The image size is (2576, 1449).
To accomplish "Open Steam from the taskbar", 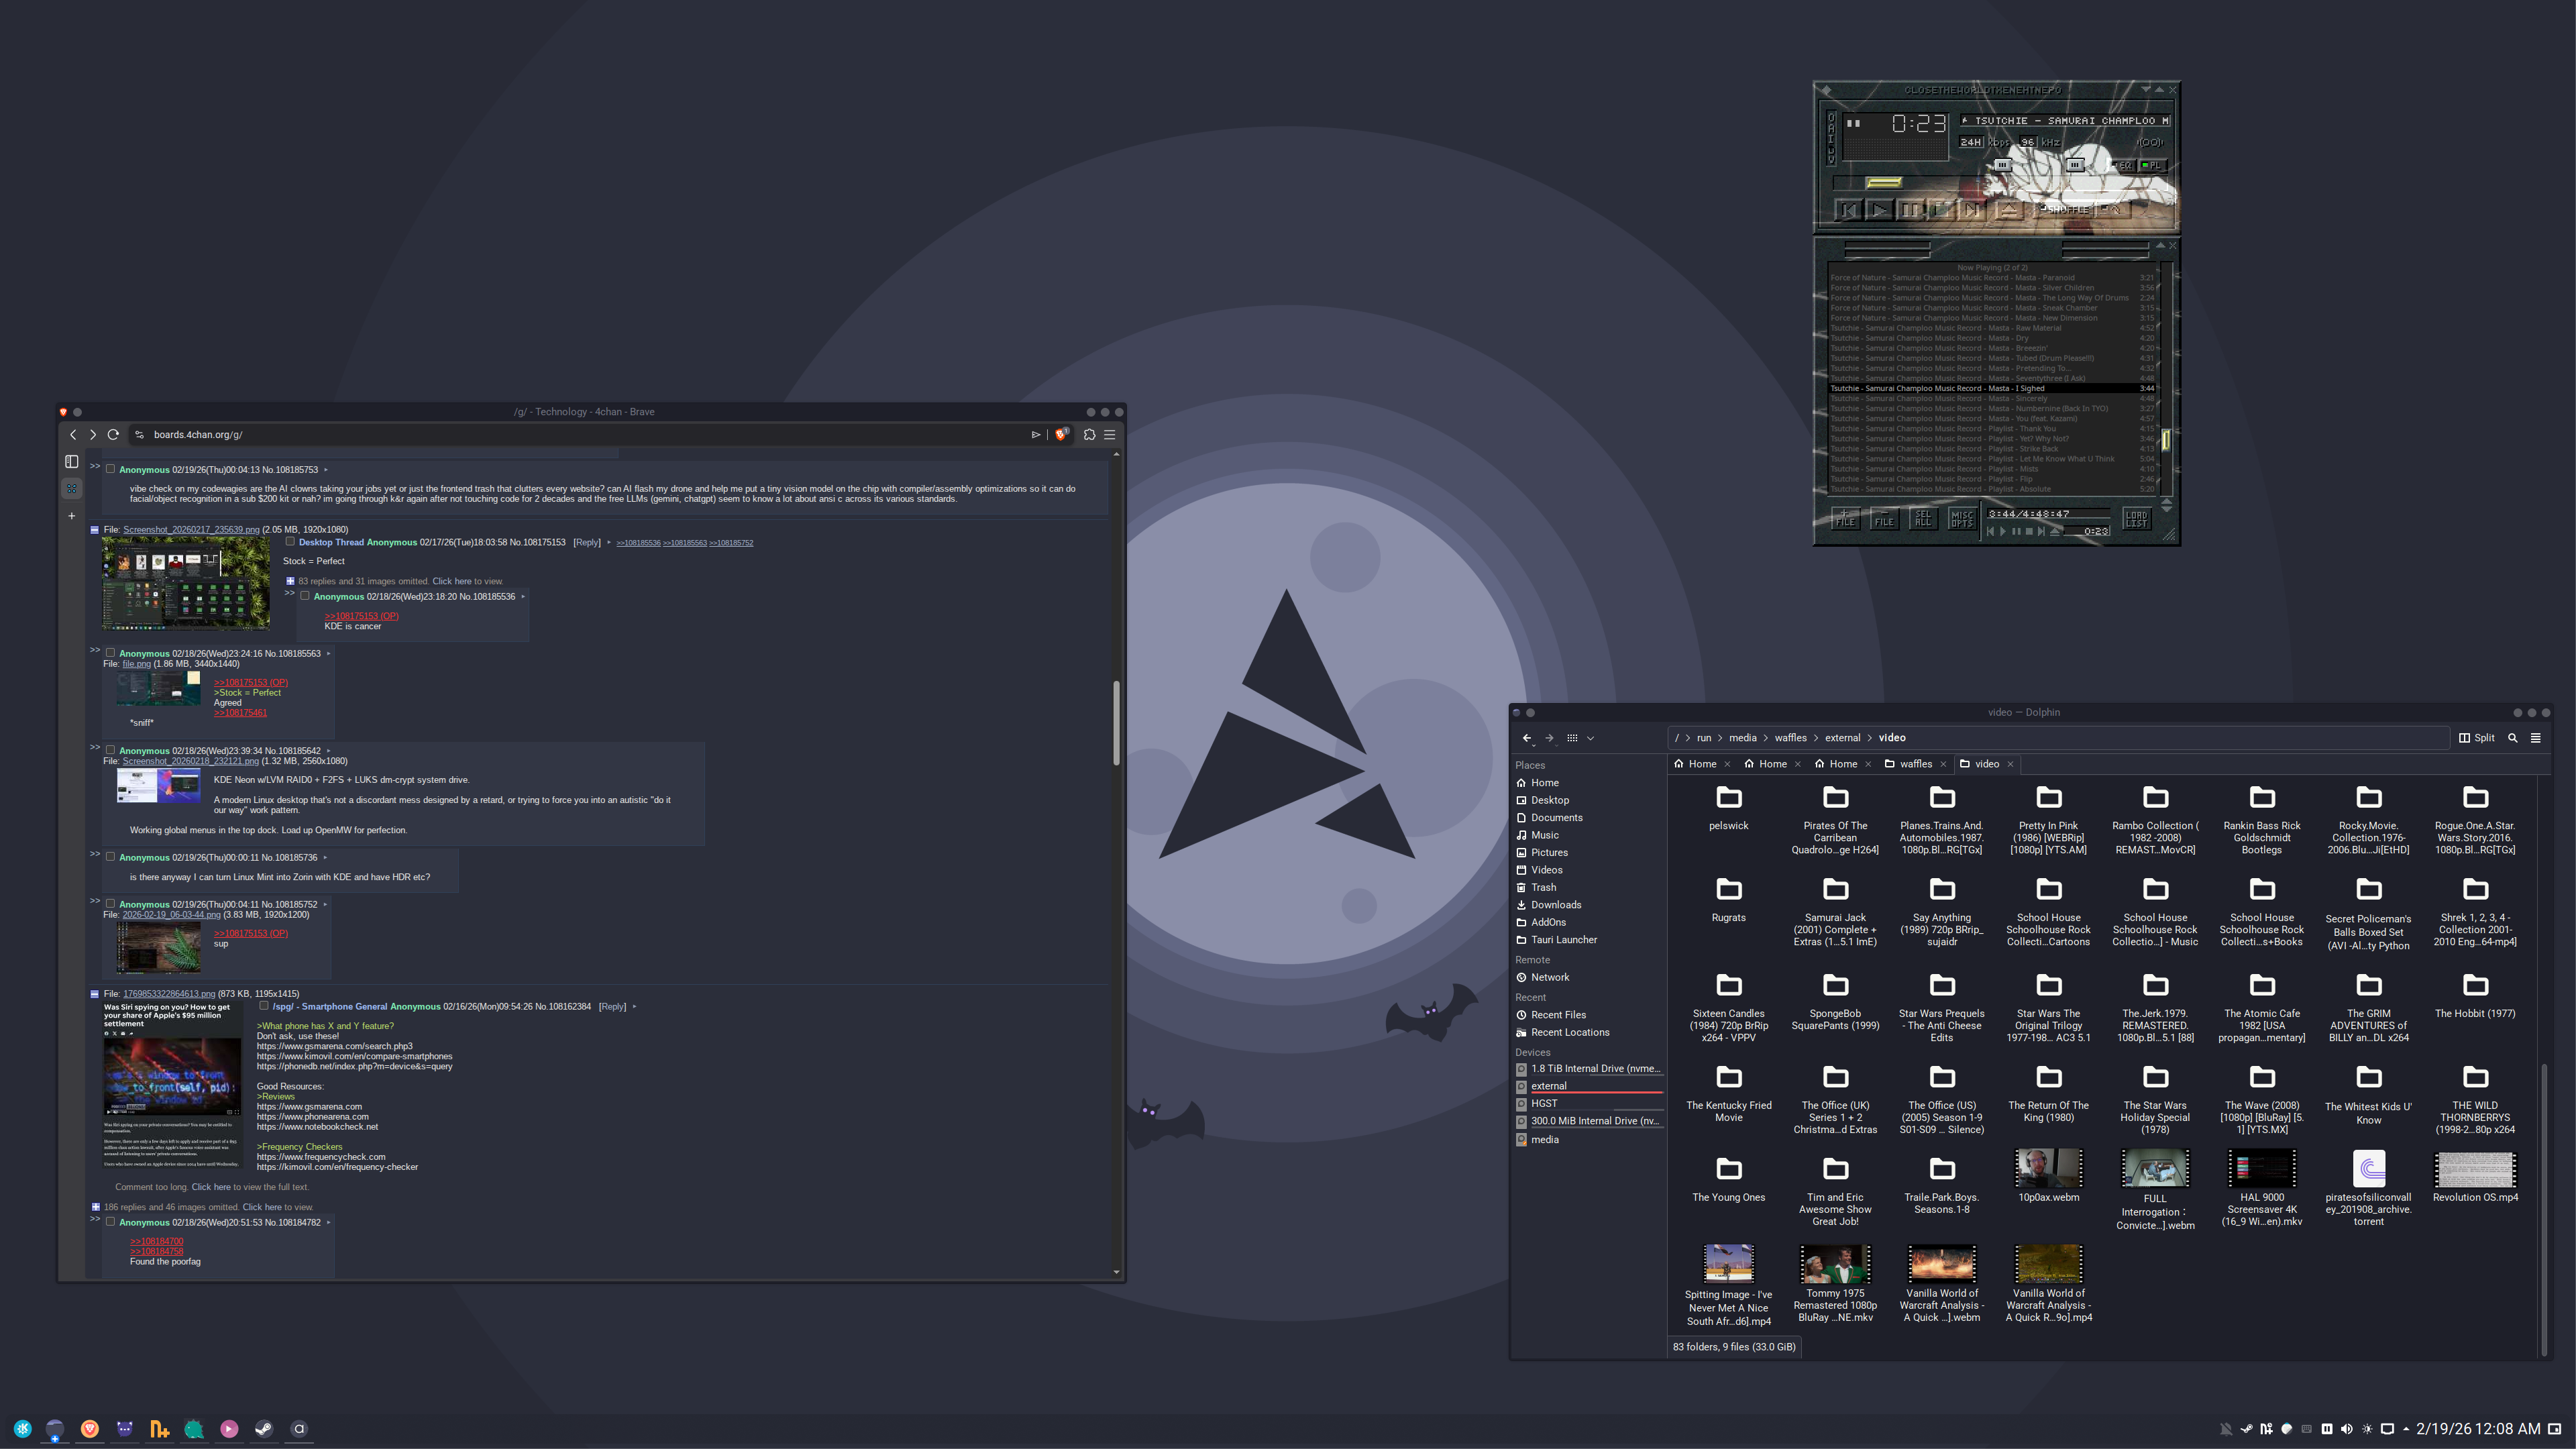I will click(x=264, y=1429).
